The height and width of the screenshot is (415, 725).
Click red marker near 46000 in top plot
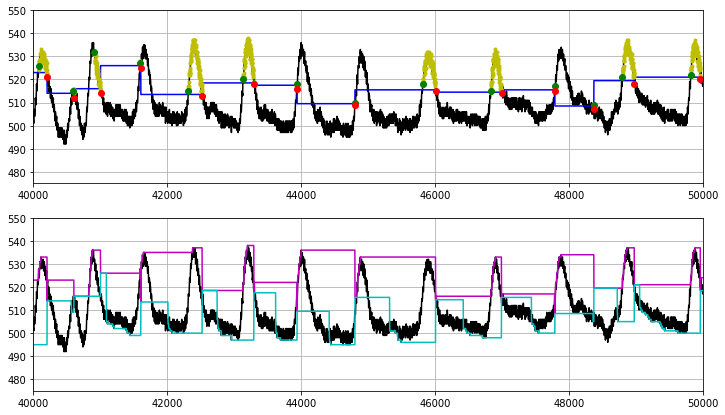[x=436, y=92]
